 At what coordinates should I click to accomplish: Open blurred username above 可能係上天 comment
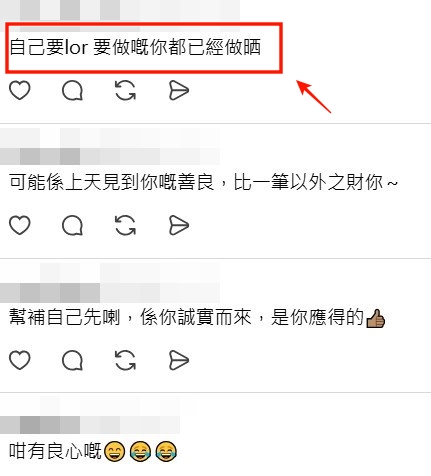click(110, 147)
